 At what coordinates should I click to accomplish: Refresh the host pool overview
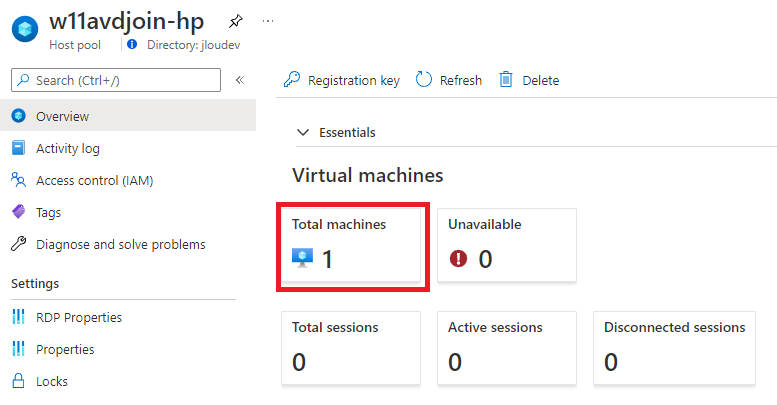[448, 80]
